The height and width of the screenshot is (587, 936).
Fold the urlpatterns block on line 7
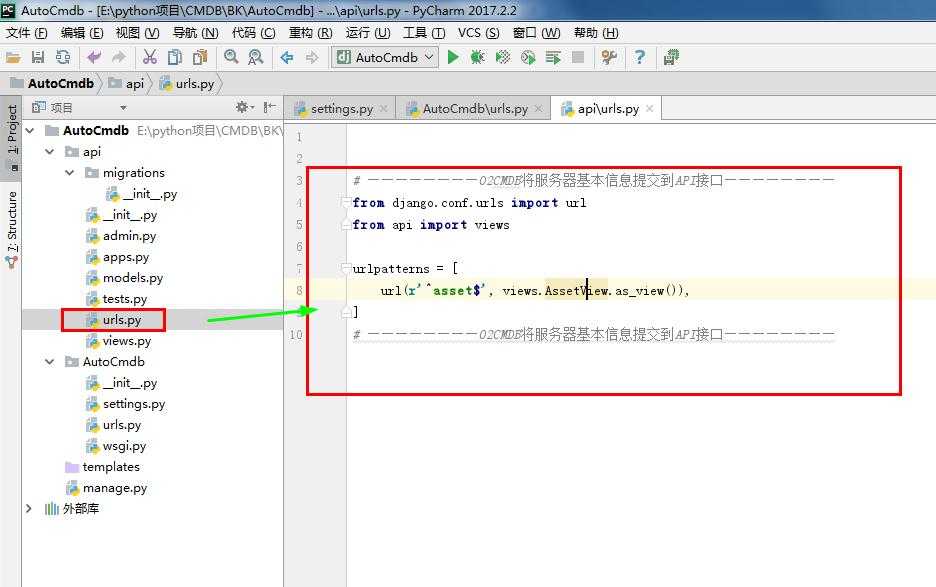point(346,269)
